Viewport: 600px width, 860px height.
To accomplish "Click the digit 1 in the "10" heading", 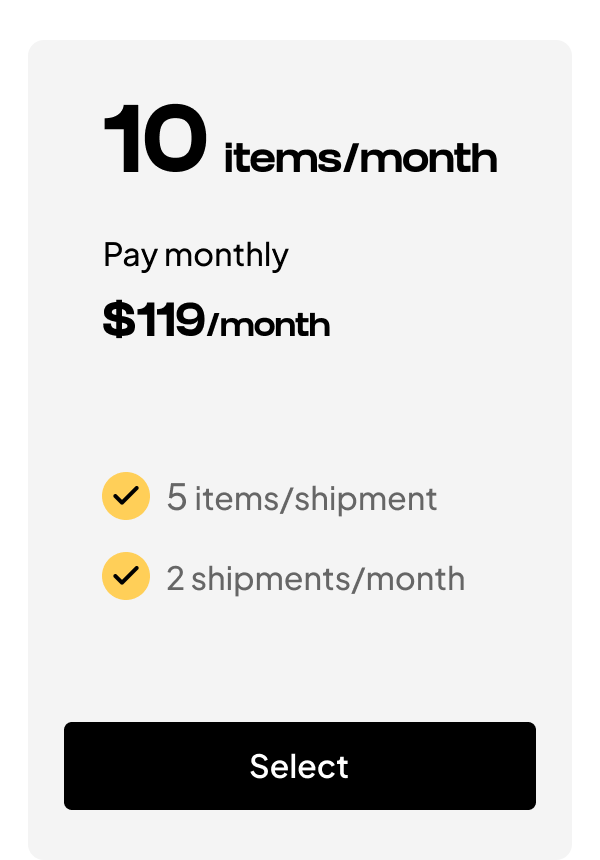I will [123, 141].
